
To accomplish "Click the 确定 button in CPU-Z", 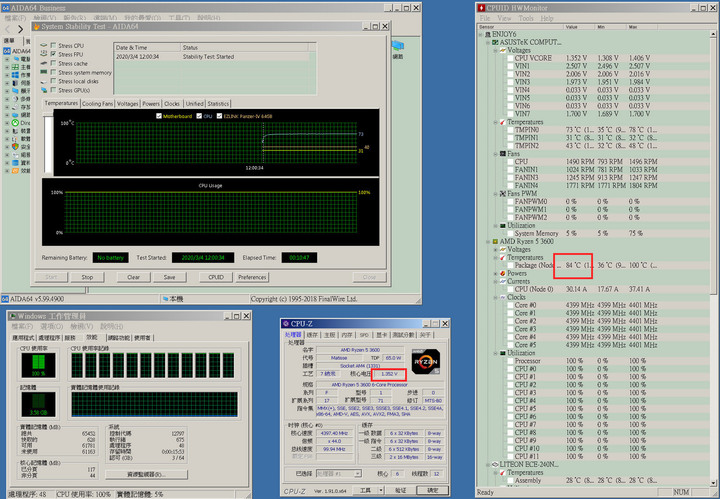I will pyautogui.click(x=433, y=490).
